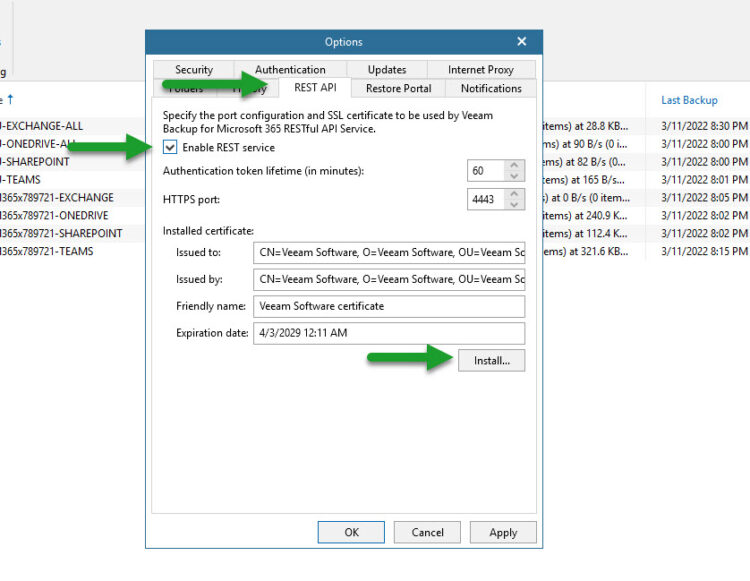Click the Expiration date field
The image size is (750, 581).
[389, 333]
